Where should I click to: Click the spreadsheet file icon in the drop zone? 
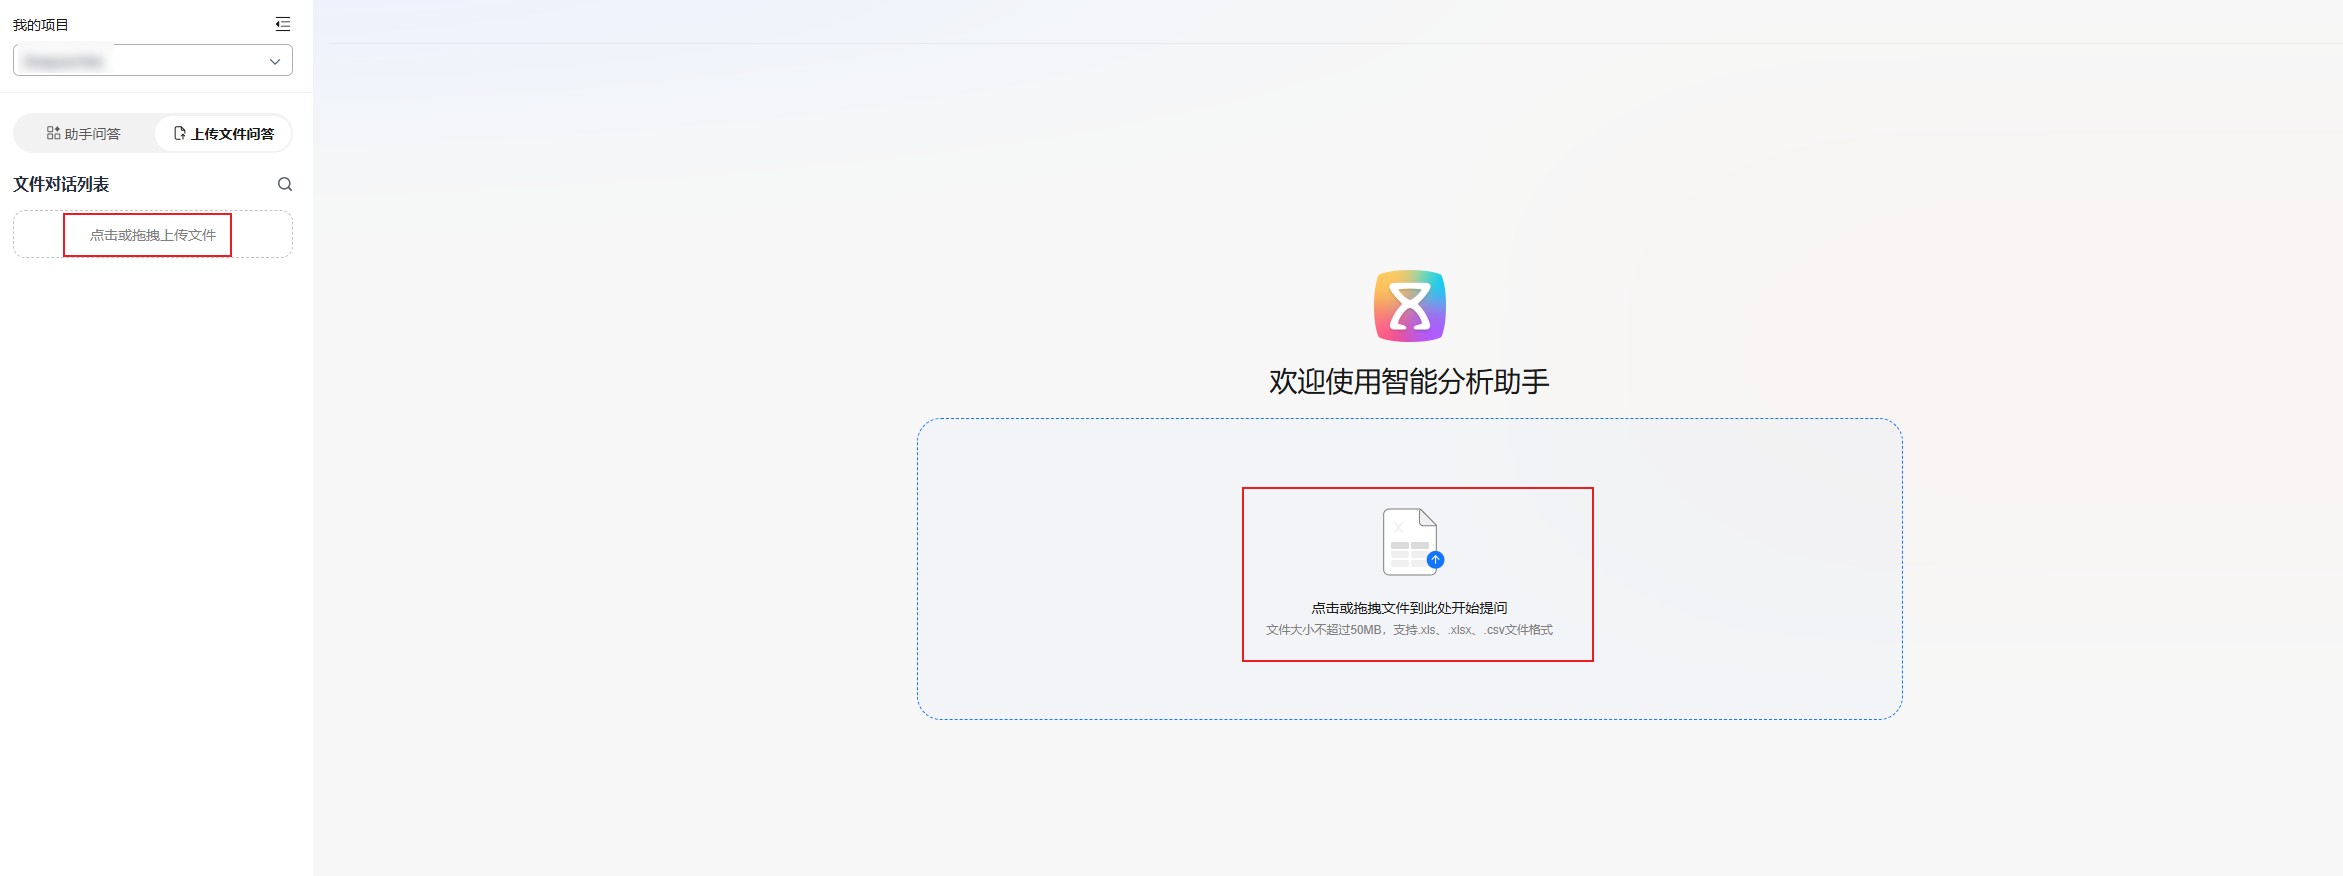(x=1410, y=542)
